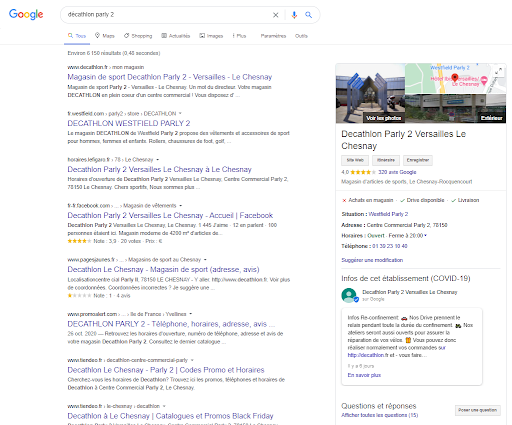Click the Horaires Ouvert status text
This screenshot has height=425, width=512.
376,235
